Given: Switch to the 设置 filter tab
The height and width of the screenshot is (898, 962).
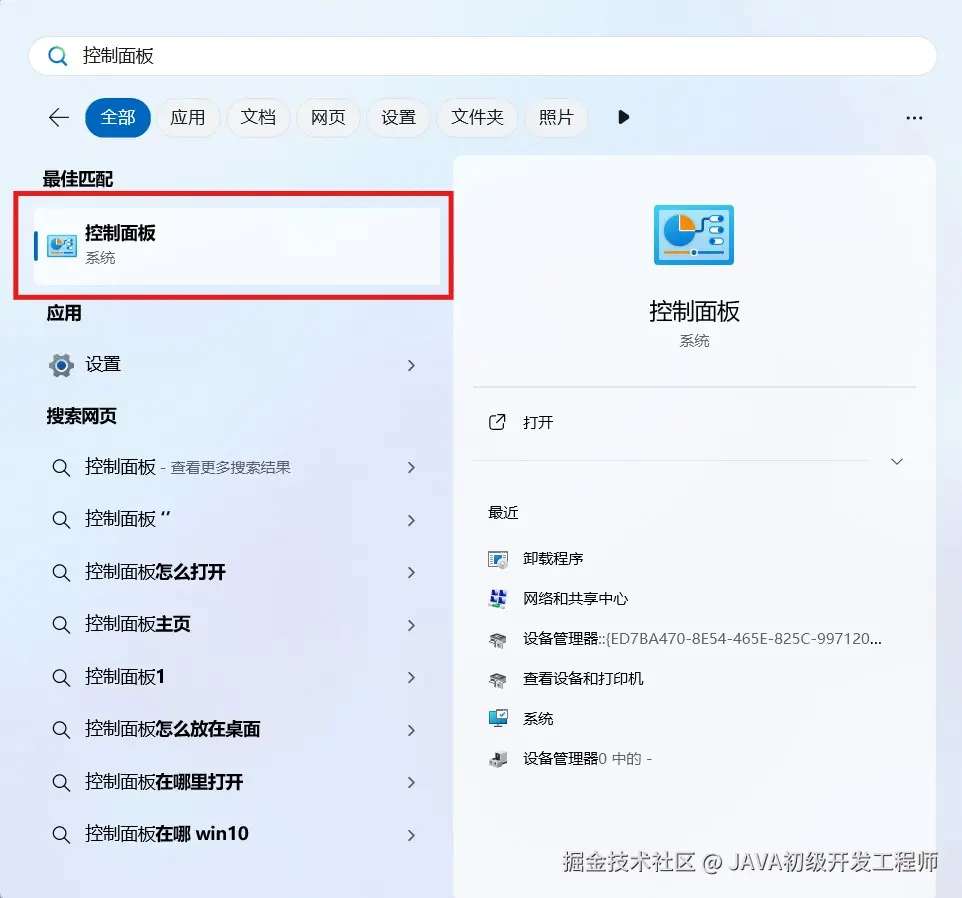Looking at the screenshot, I should pos(398,117).
